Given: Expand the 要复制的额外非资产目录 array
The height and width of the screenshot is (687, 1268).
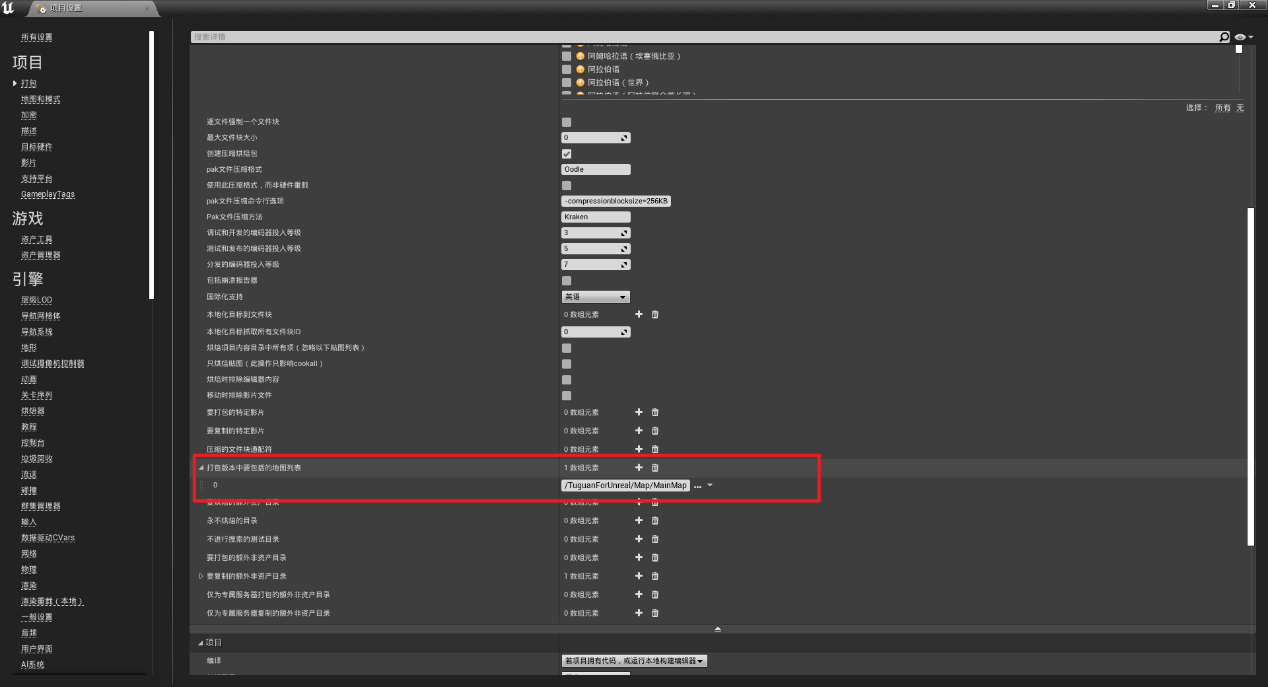Looking at the screenshot, I should pos(201,576).
